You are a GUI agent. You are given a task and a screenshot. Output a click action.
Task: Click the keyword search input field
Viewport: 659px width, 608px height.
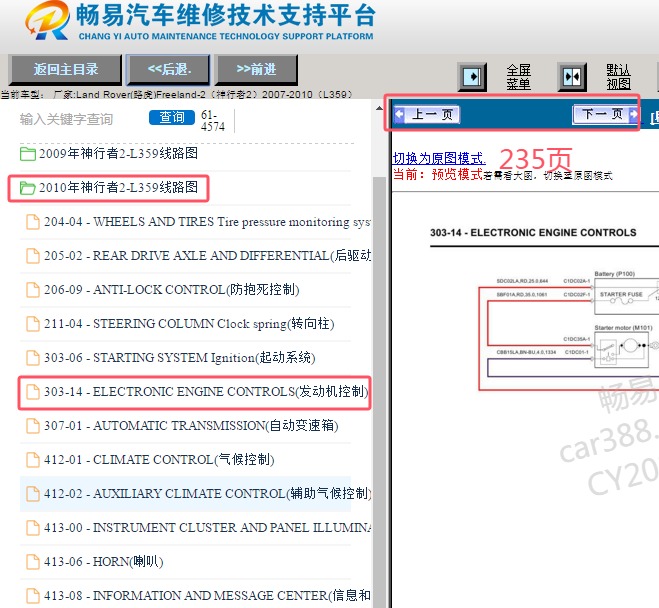click(80, 119)
